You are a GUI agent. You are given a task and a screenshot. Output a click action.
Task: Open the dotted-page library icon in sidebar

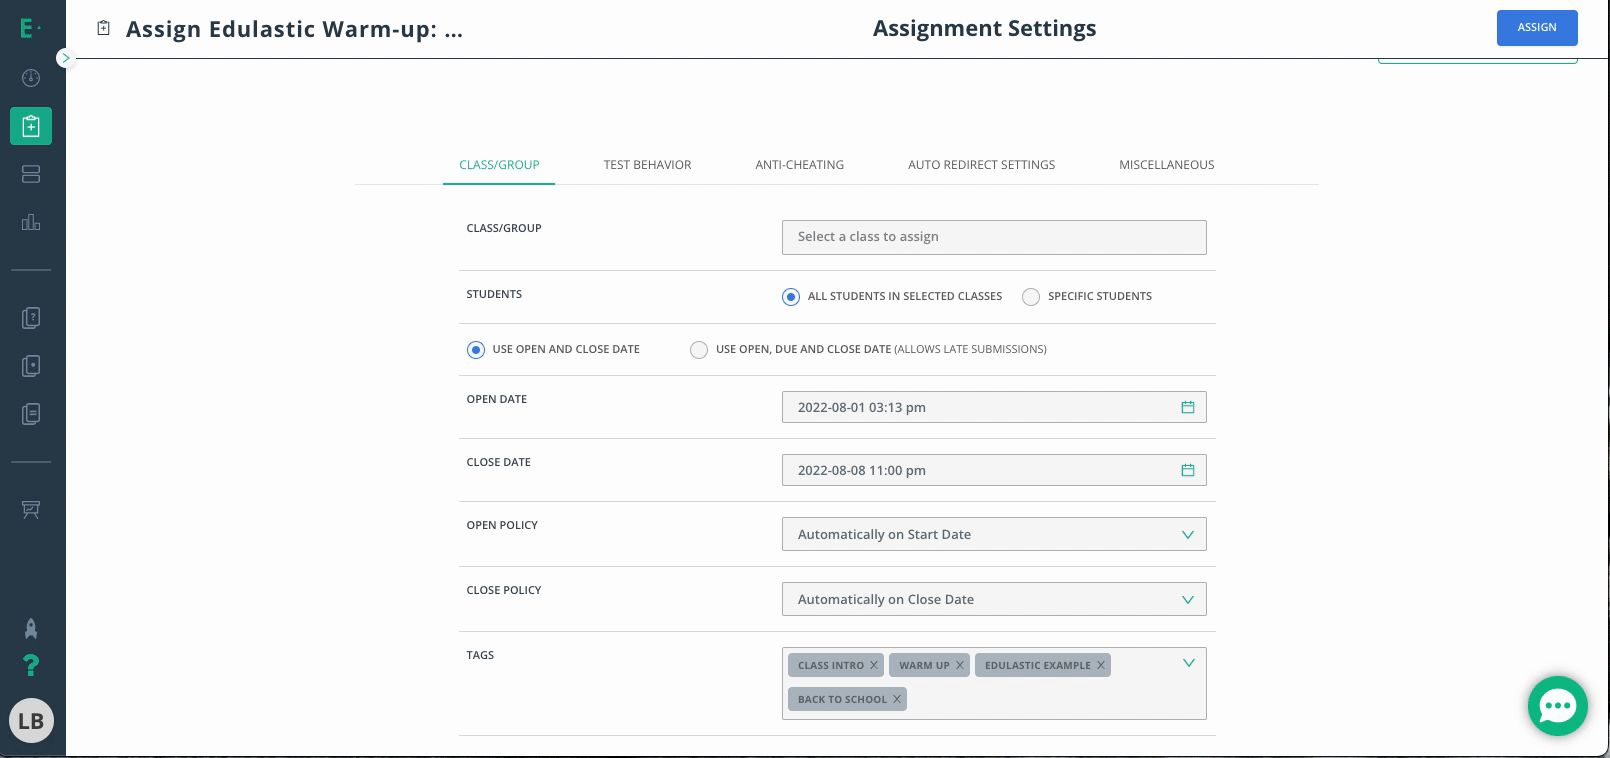coord(31,366)
